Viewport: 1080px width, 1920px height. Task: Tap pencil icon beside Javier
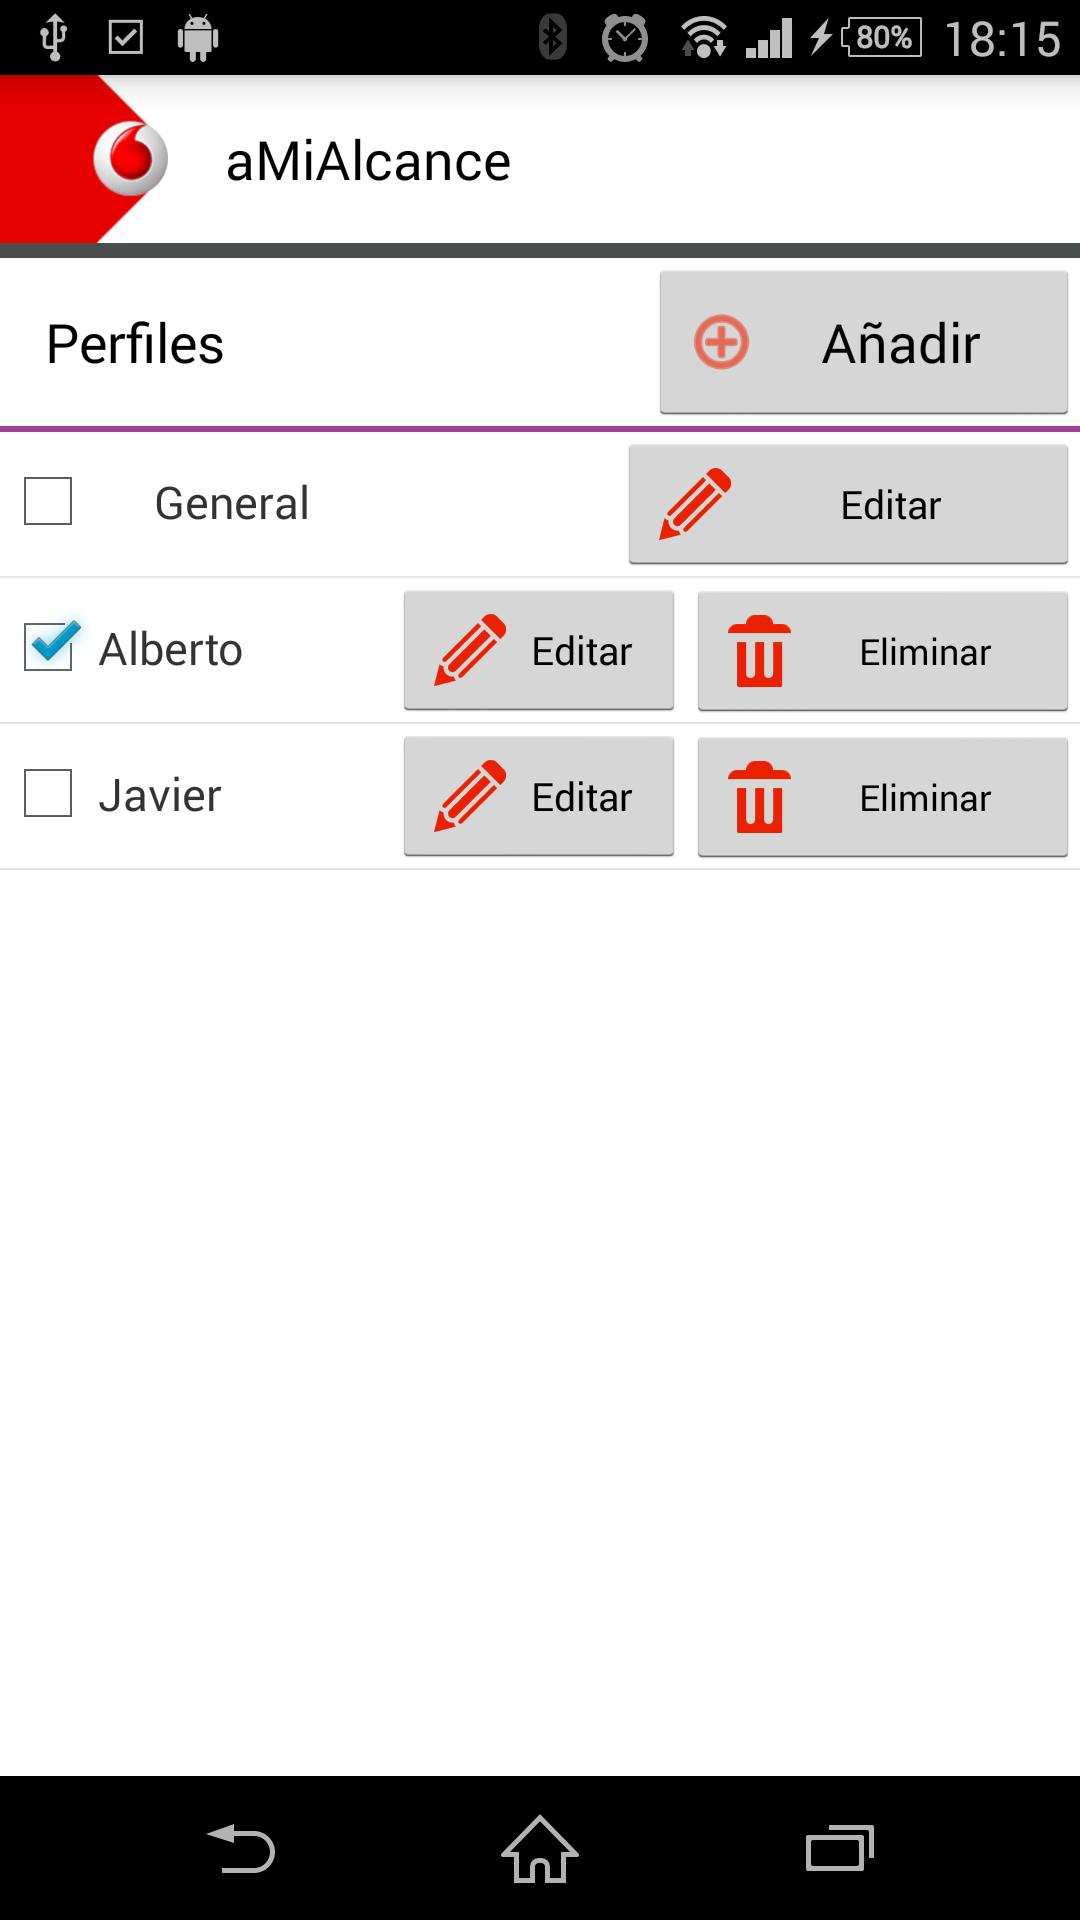470,796
